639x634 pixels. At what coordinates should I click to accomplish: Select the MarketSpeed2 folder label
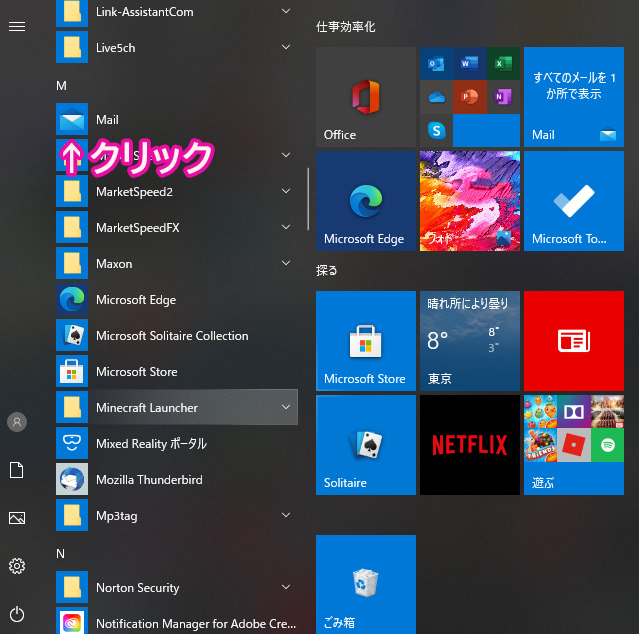pyautogui.click(x=134, y=192)
